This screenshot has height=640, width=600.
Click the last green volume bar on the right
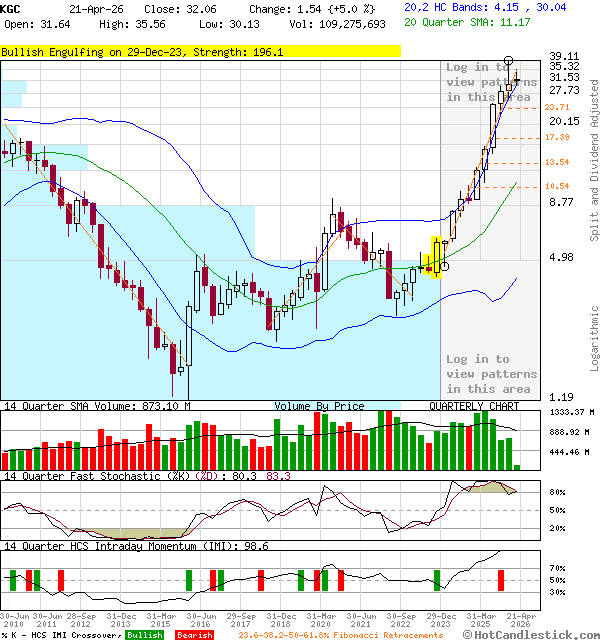point(517,466)
